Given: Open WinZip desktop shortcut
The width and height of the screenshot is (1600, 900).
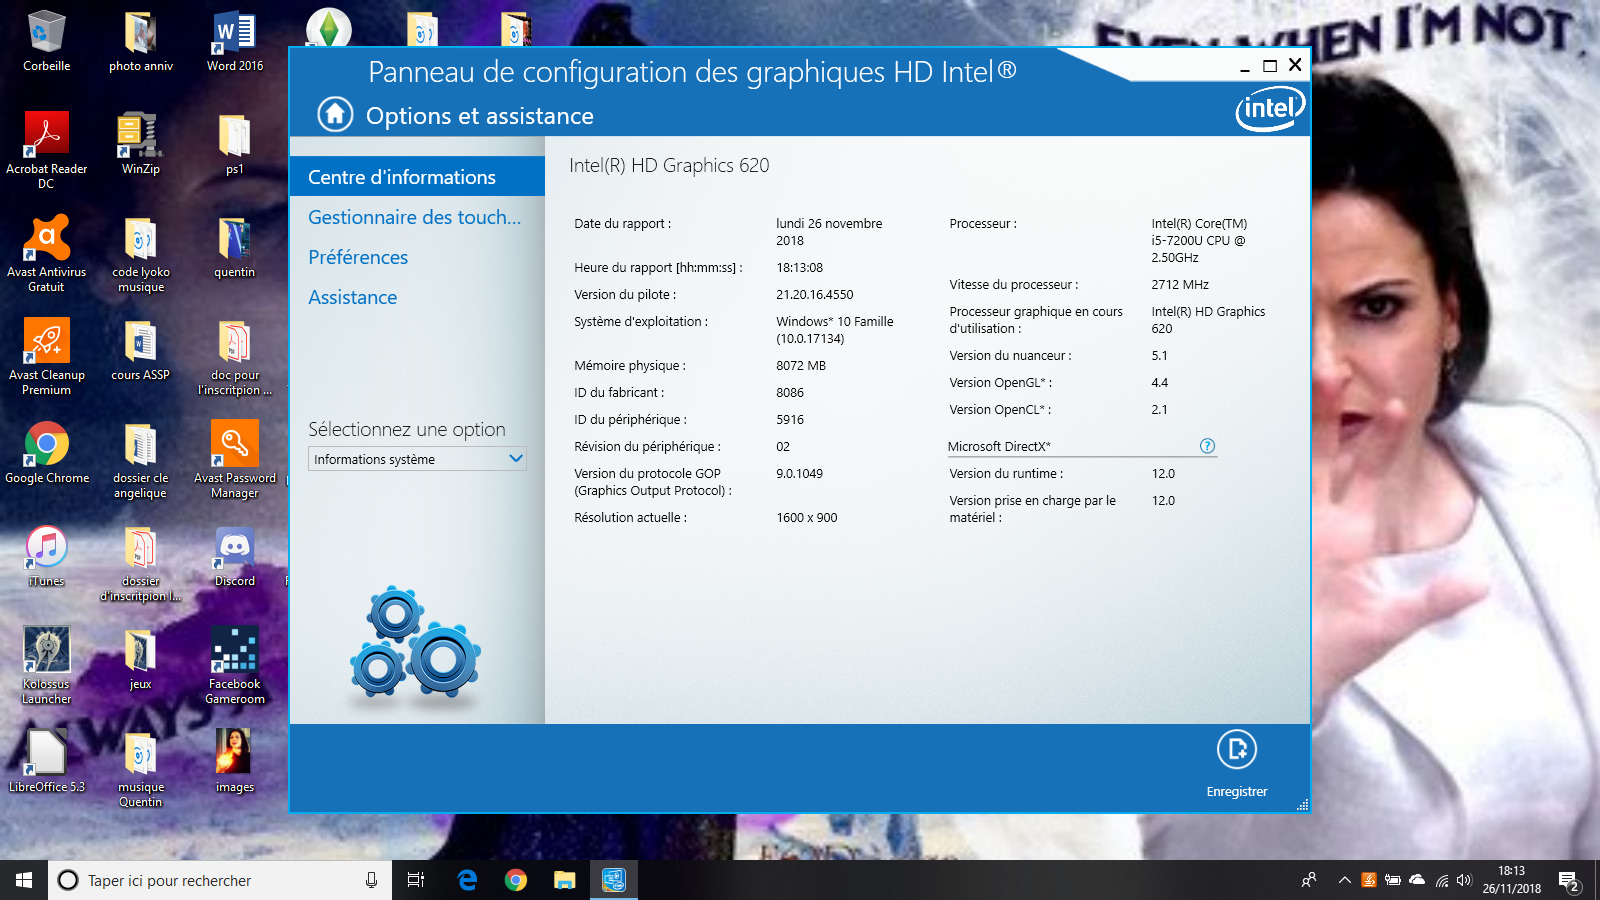Looking at the screenshot, I should (140, 145).
